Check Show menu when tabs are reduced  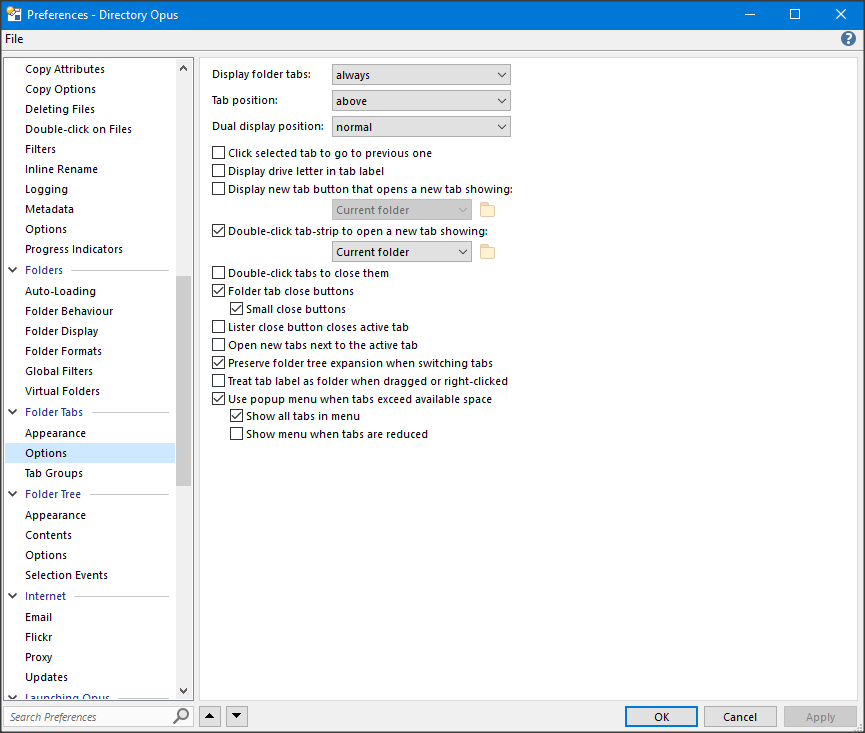237,434
